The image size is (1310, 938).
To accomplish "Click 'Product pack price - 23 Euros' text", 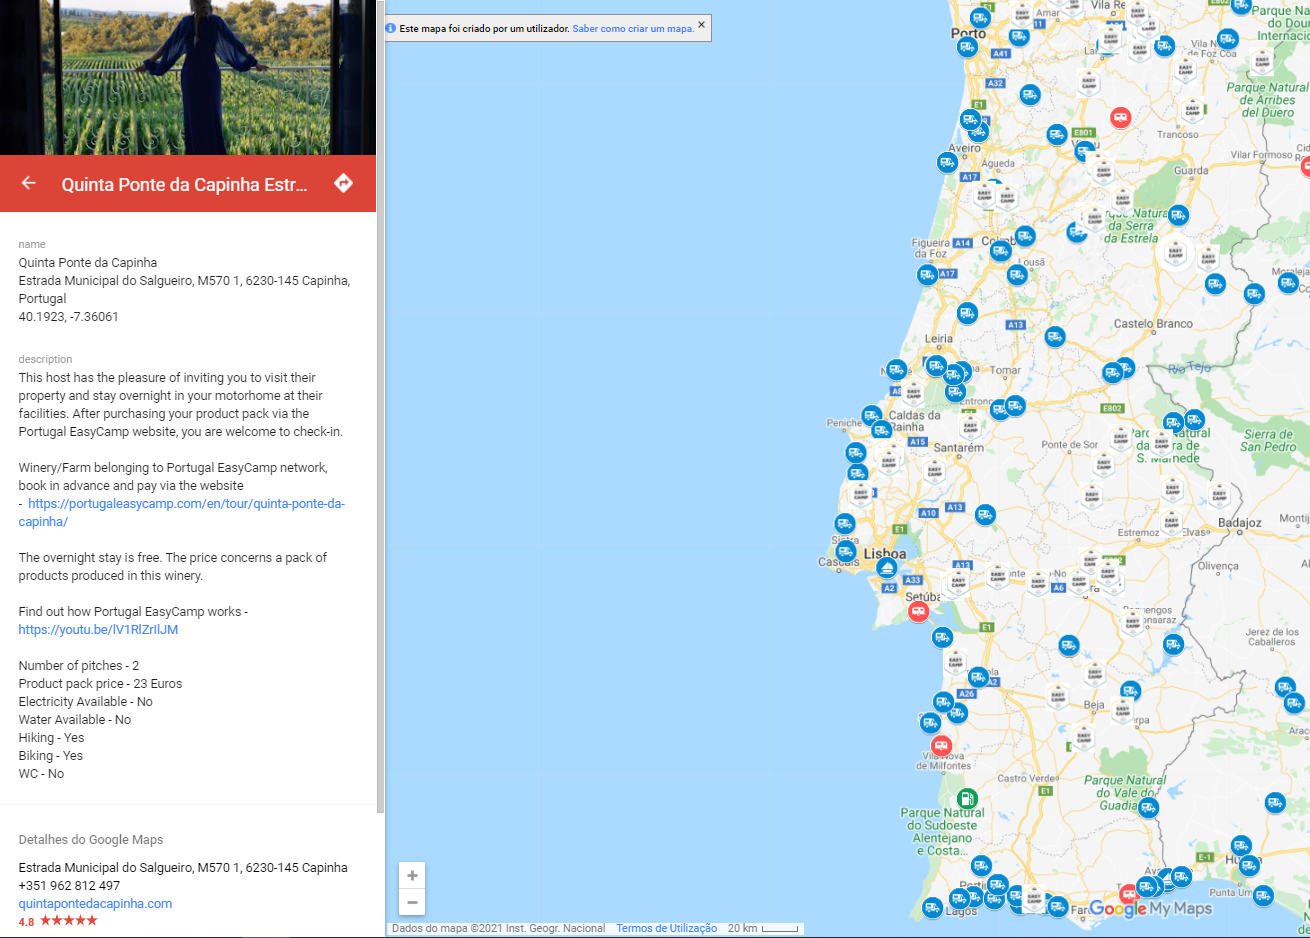I will click(x=100, y=684).
